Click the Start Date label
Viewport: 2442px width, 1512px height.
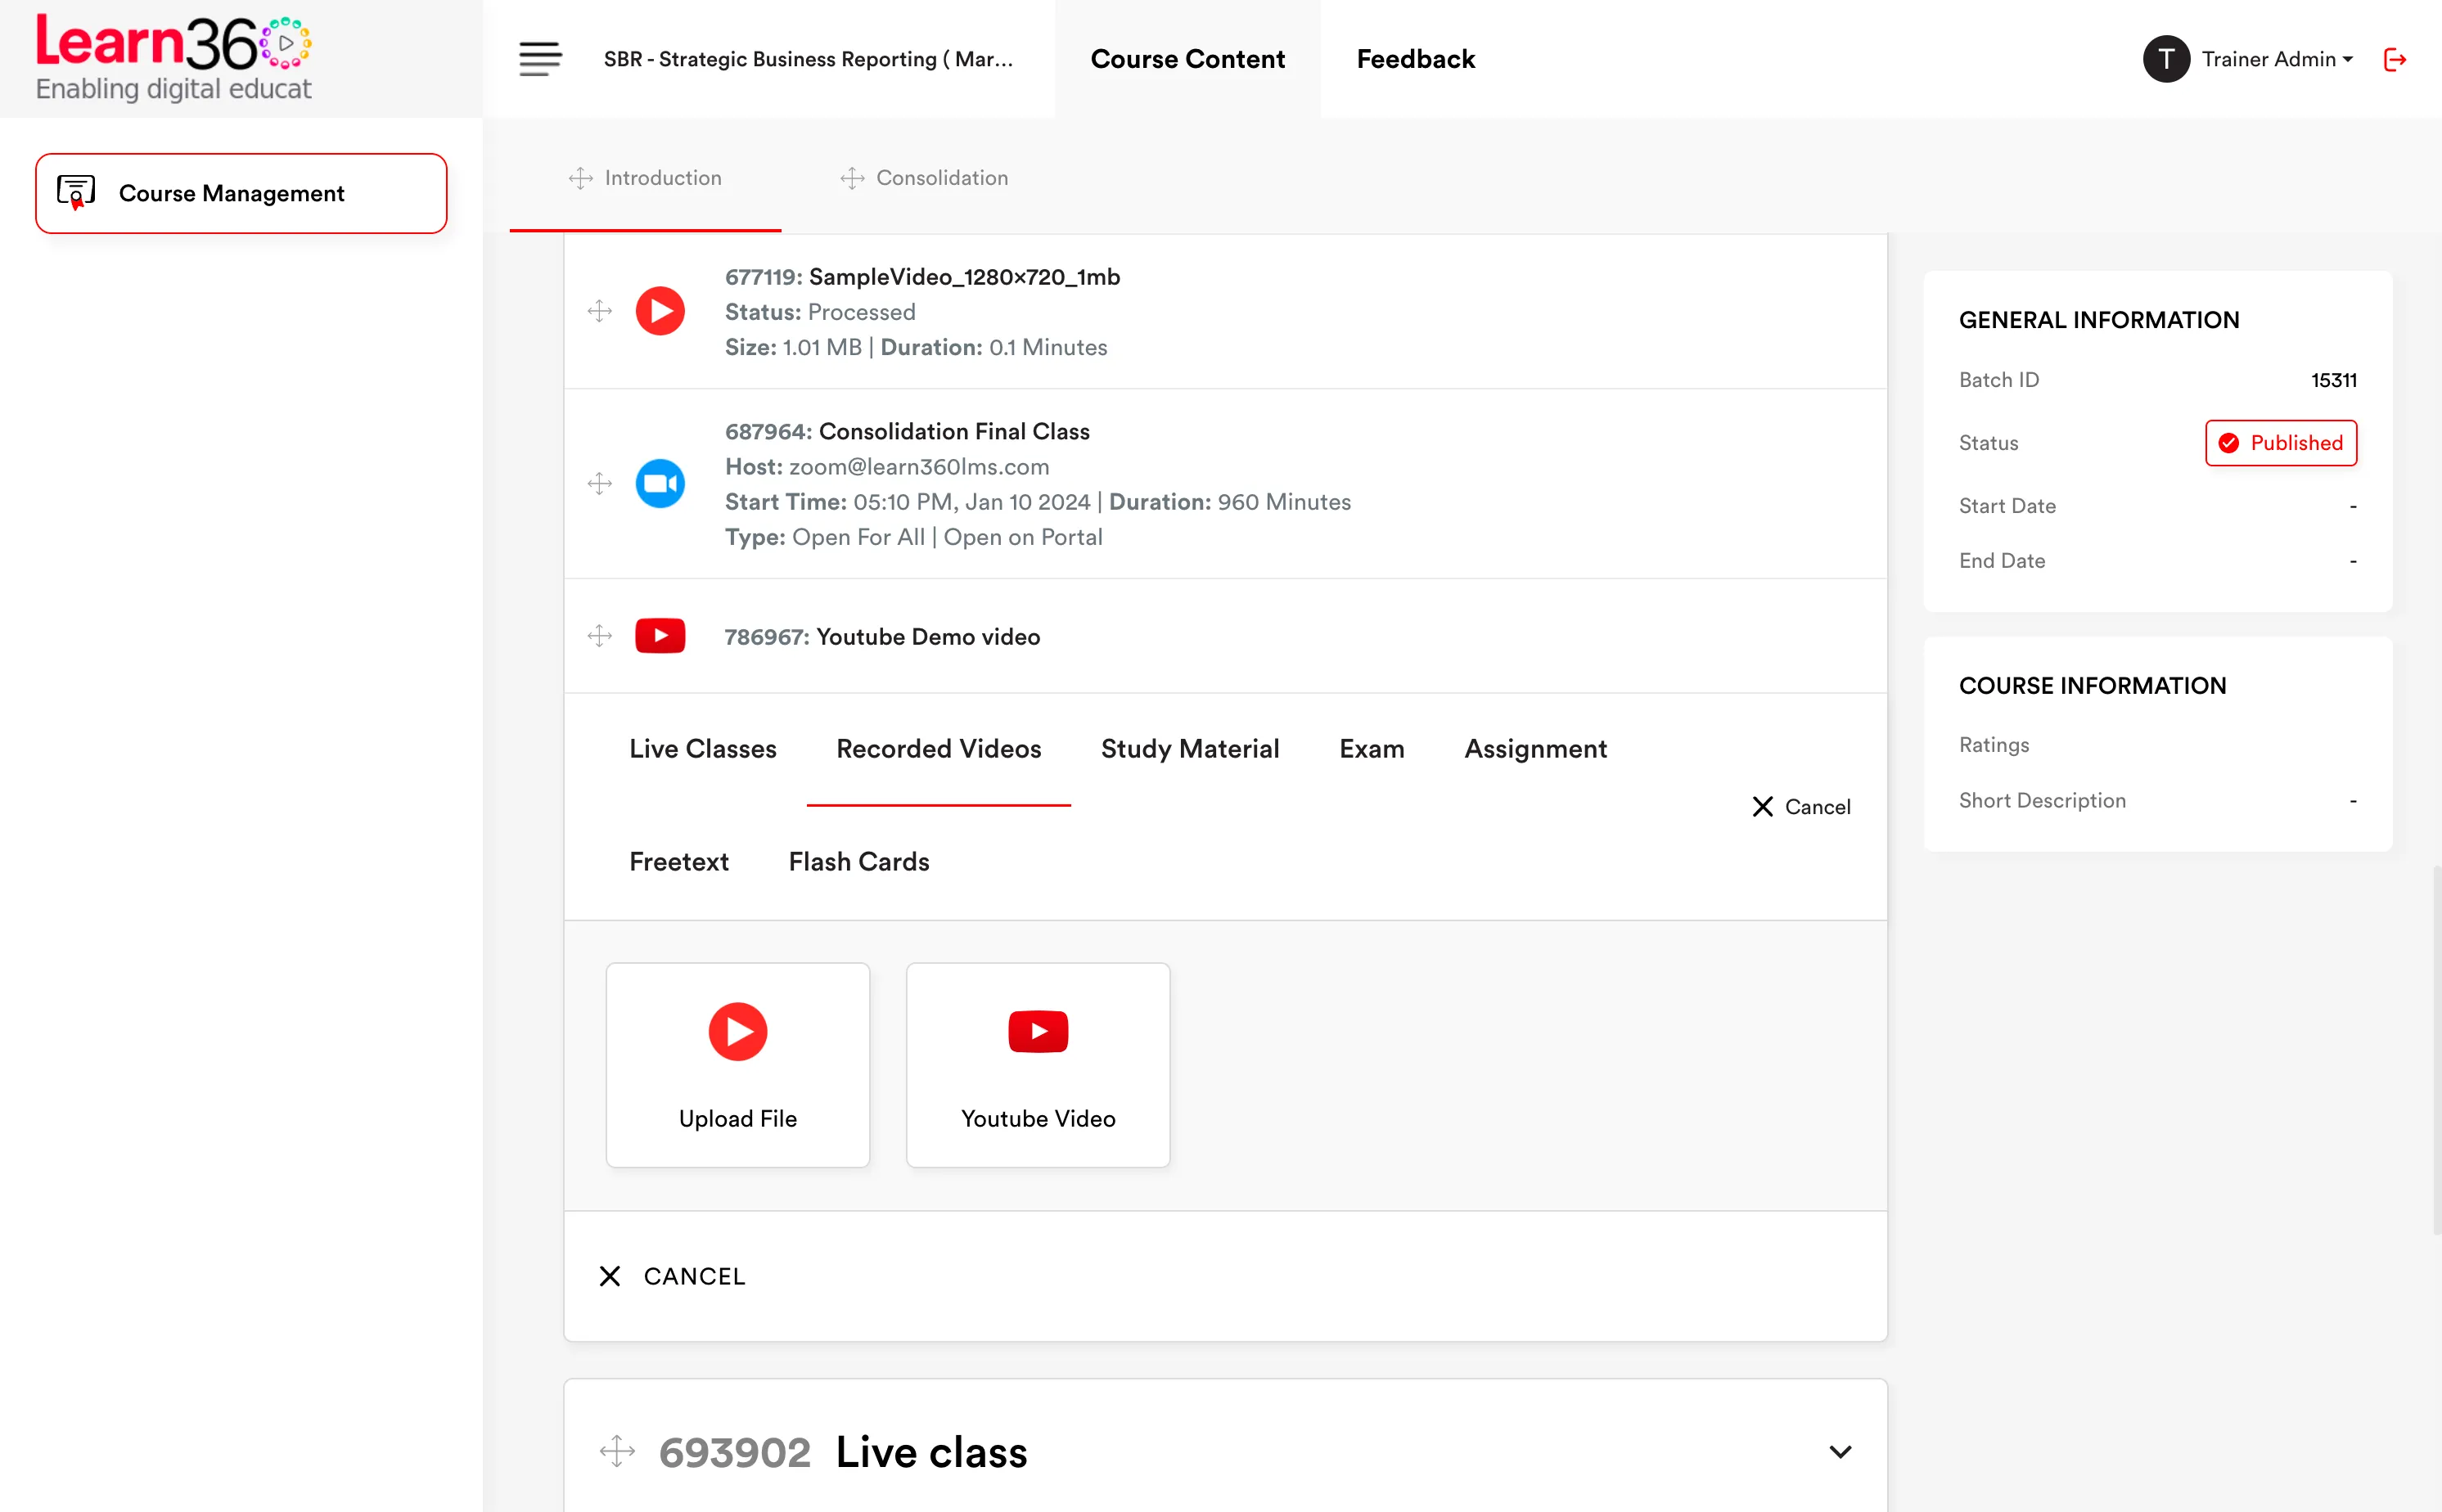coord(2007,506)
